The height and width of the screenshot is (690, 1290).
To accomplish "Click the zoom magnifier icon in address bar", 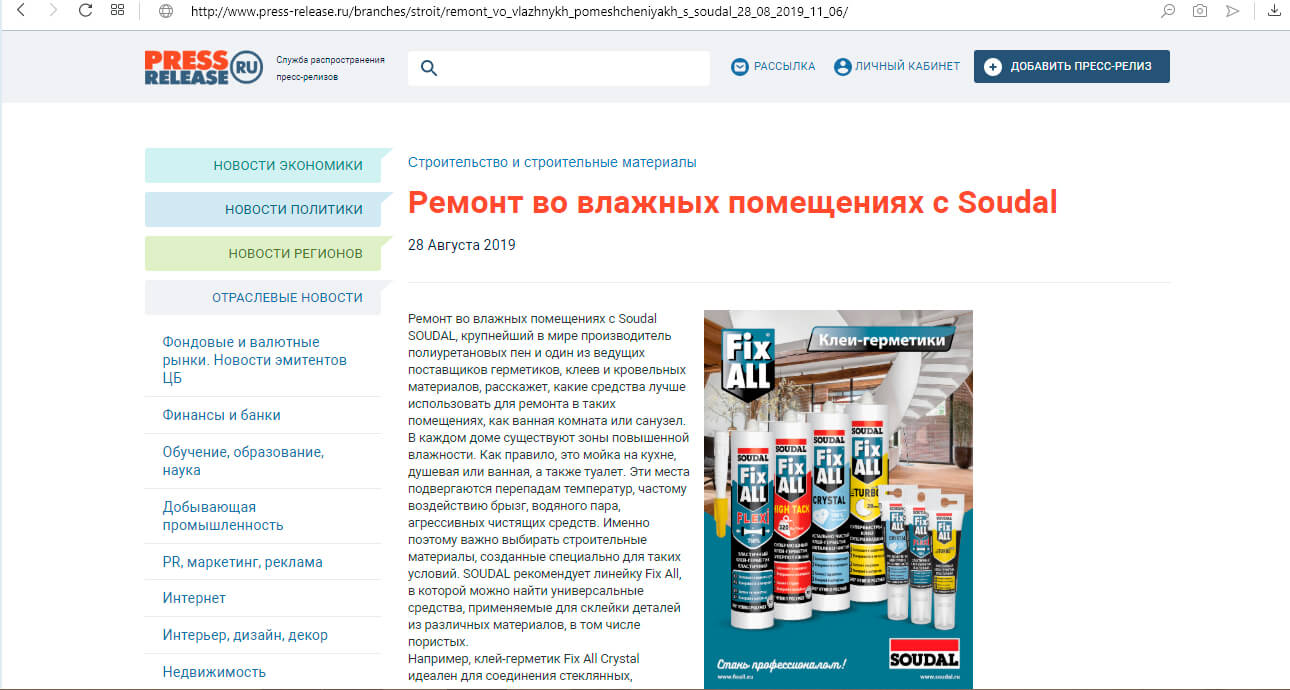I will click(x=1167, y=11).
